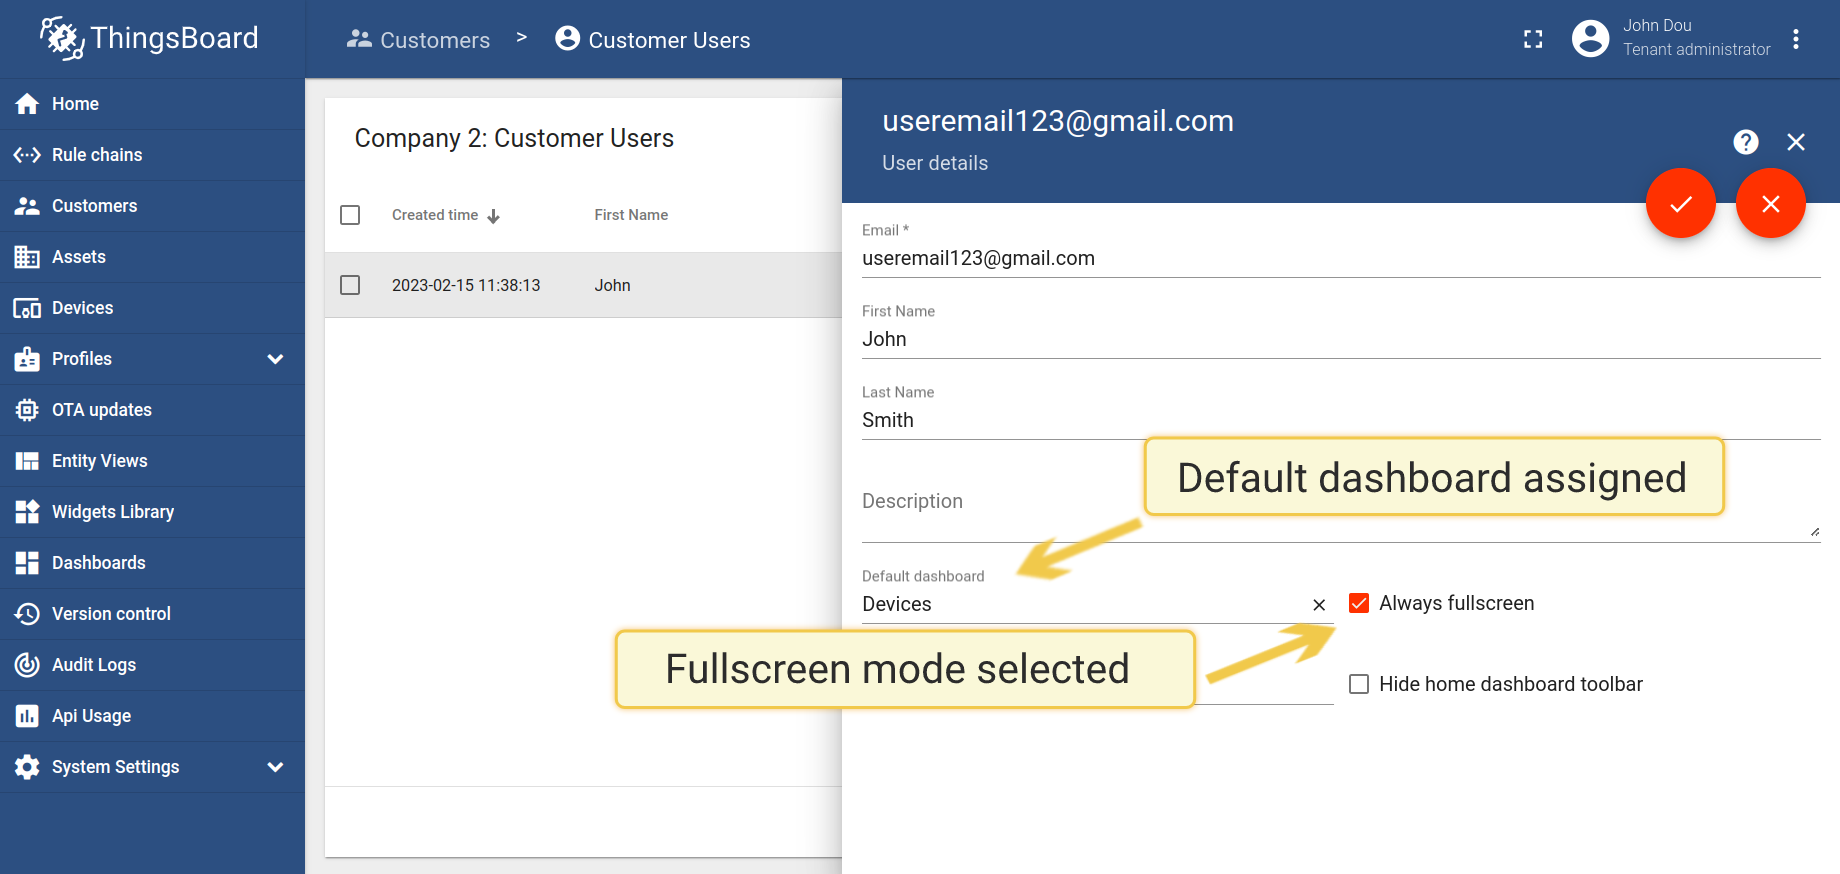Enable Hide home dashboard toolbar checkbox
The height and width of the screenshot is (874, 1840).
point(1359,684)
